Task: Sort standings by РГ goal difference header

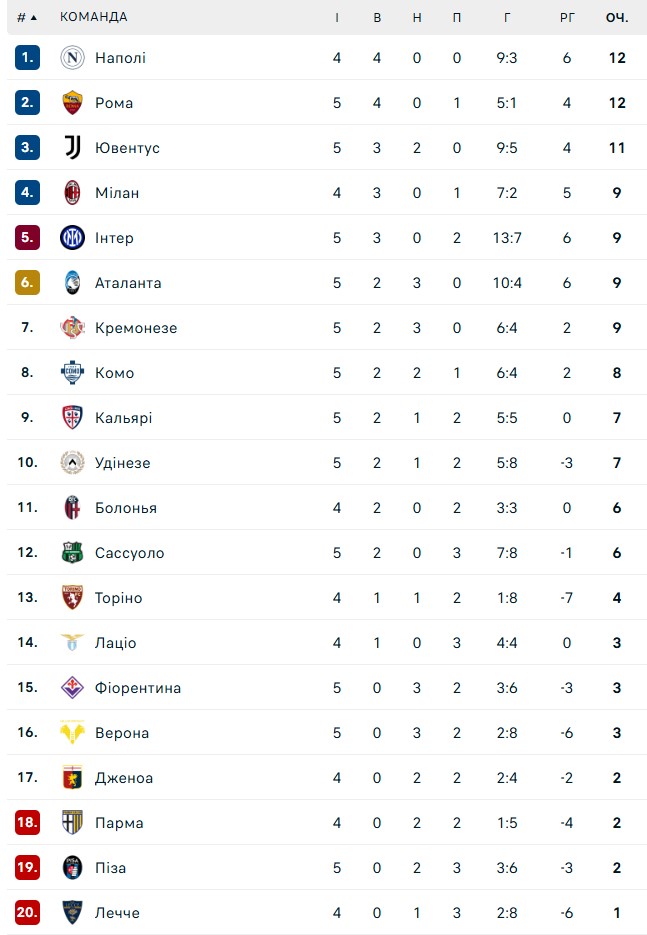Action: point(567,17)
